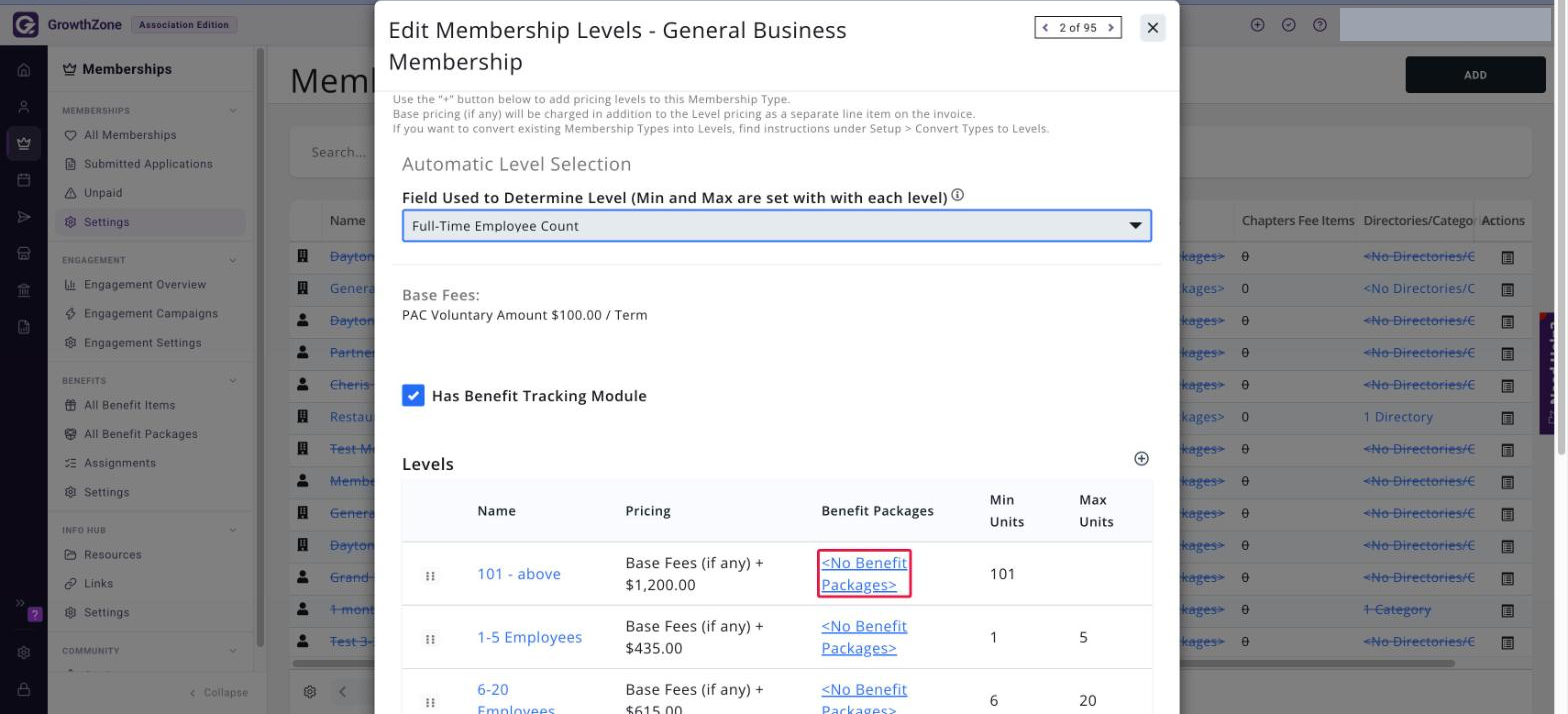Click the Actions column header
1568x714 pixels.
1503,221
